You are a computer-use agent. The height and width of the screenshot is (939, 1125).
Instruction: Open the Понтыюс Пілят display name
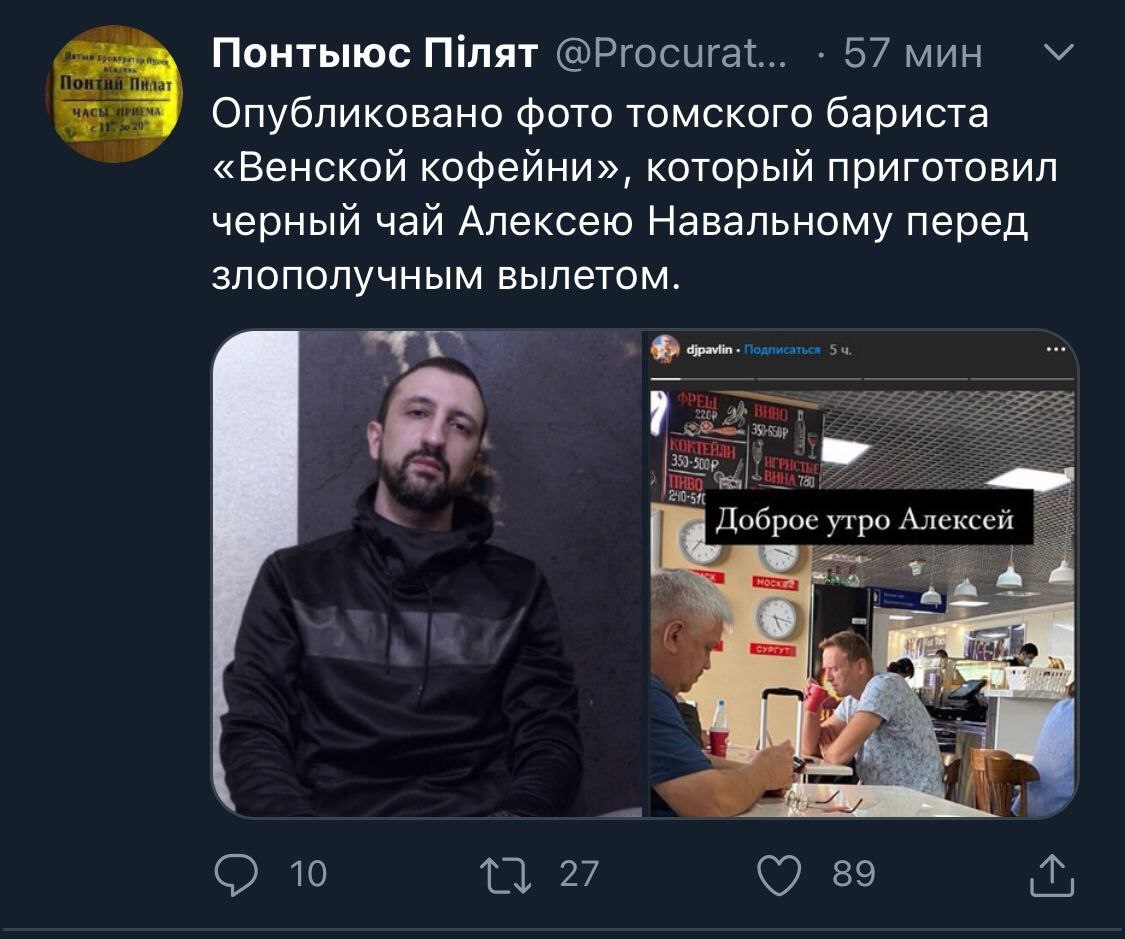[375, 53]
